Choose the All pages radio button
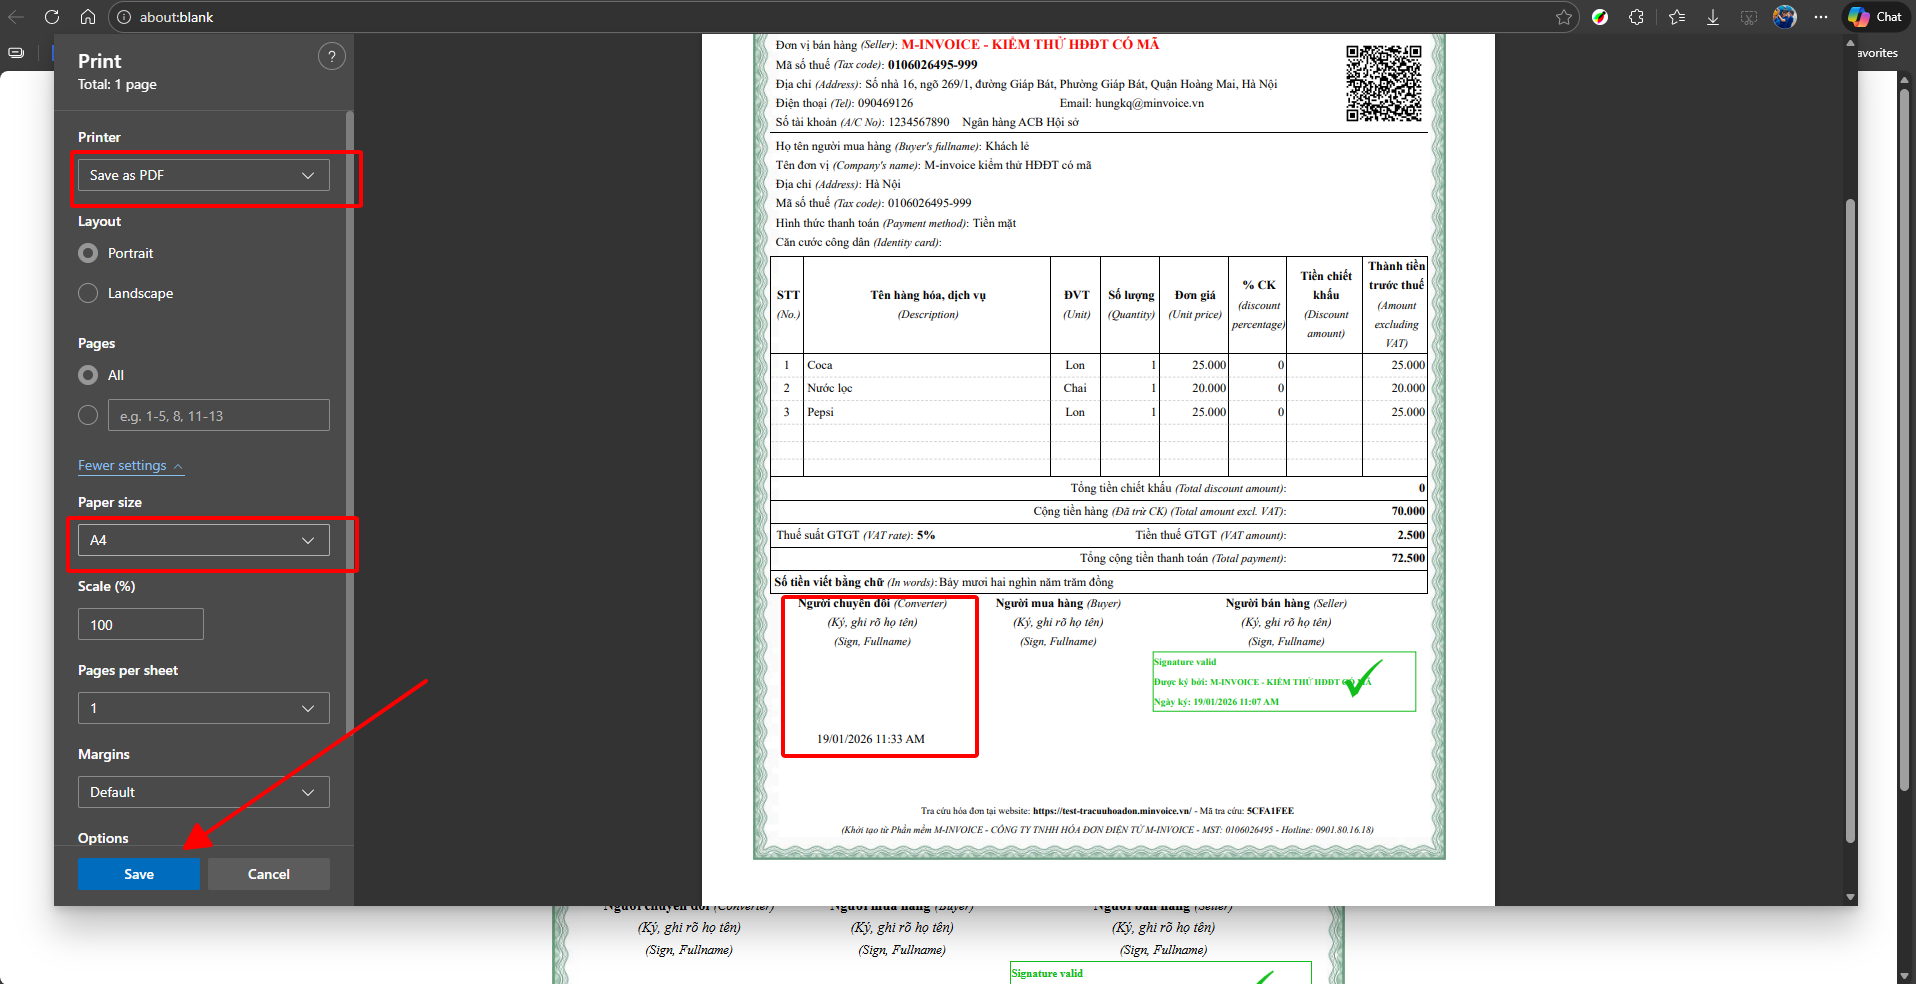1916x984 pixels. 89,375
